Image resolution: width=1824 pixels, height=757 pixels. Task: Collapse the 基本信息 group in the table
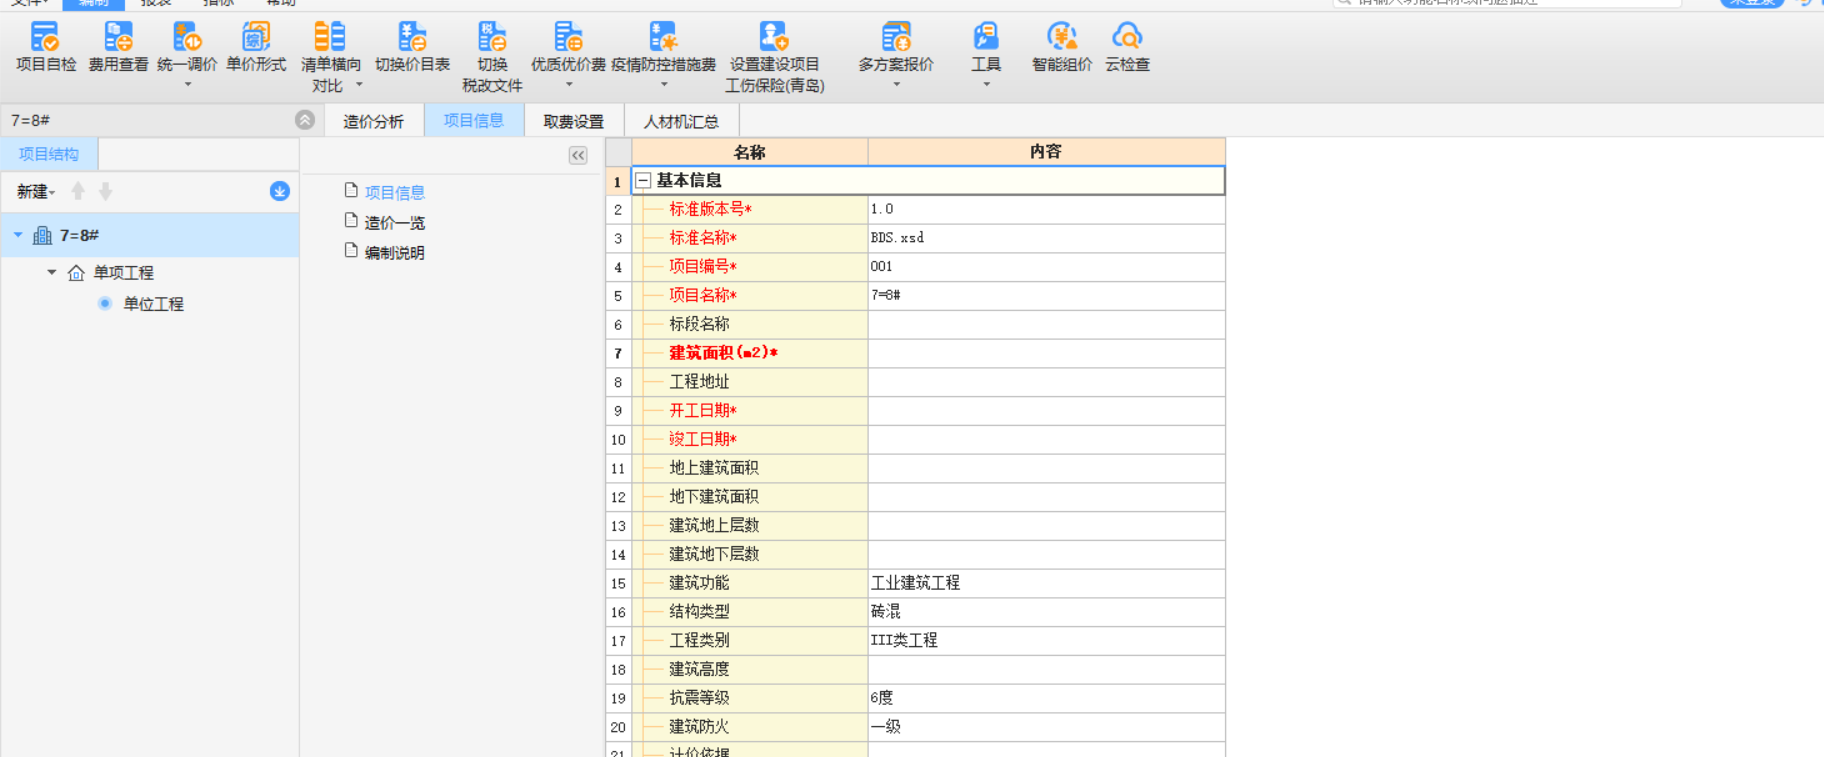coord(643,181)
